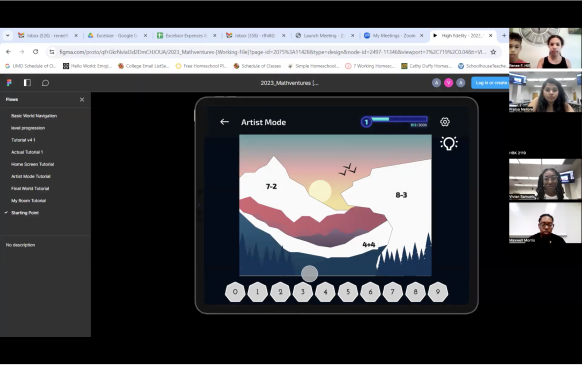Click the first A collaborator avatar
Screen dimensions: 582x365
click(436, 83)
